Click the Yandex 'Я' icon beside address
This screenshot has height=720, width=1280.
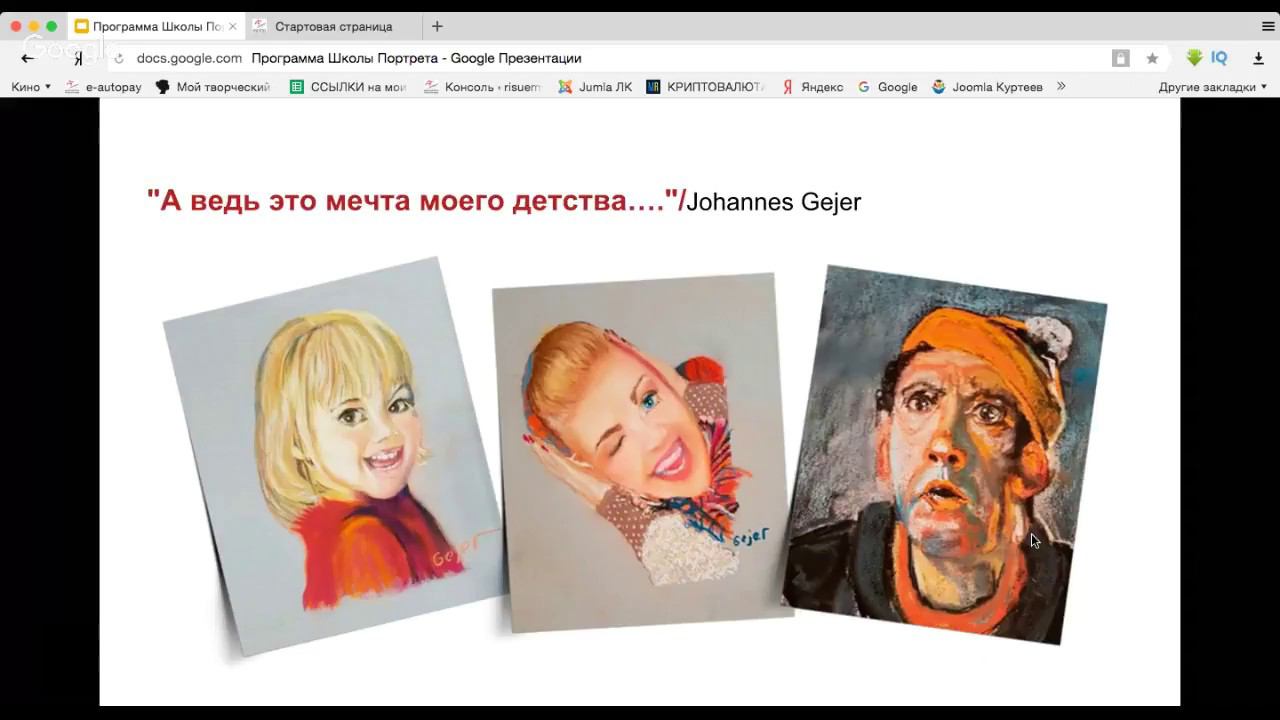(x=78, y=59)
